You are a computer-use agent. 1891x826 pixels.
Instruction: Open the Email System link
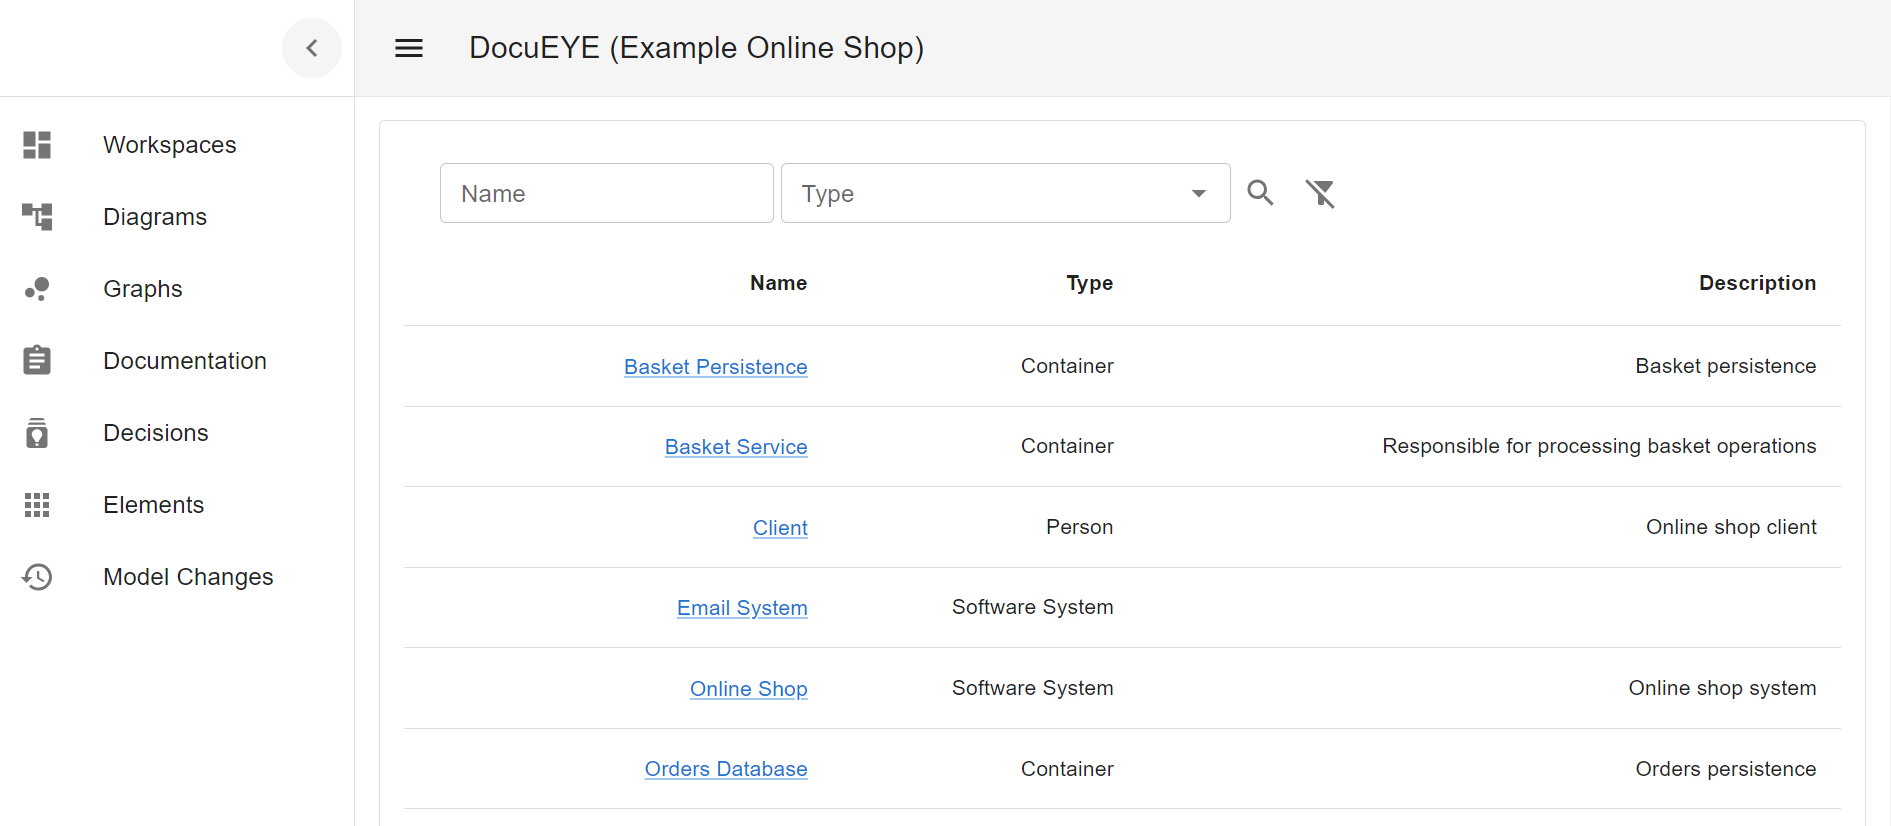tap(742, 608)
